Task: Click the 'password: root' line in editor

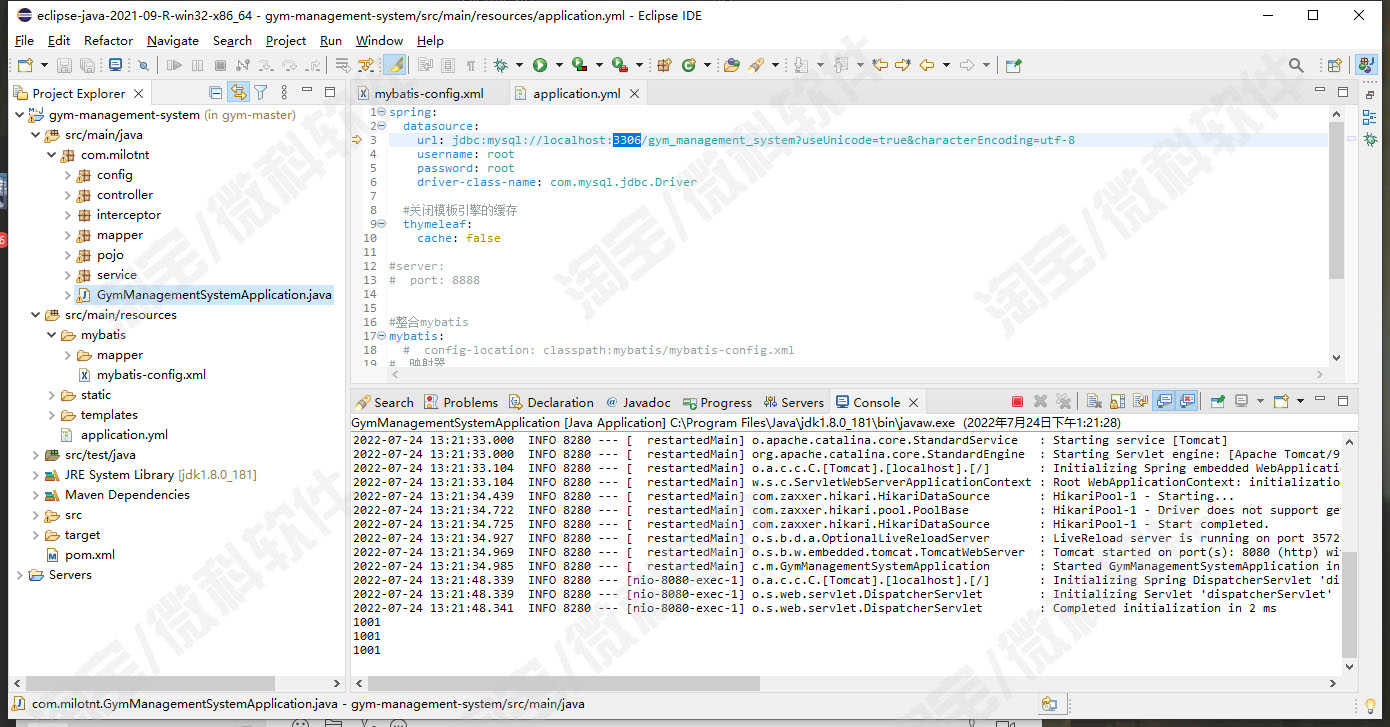Action: click(466, 168)
